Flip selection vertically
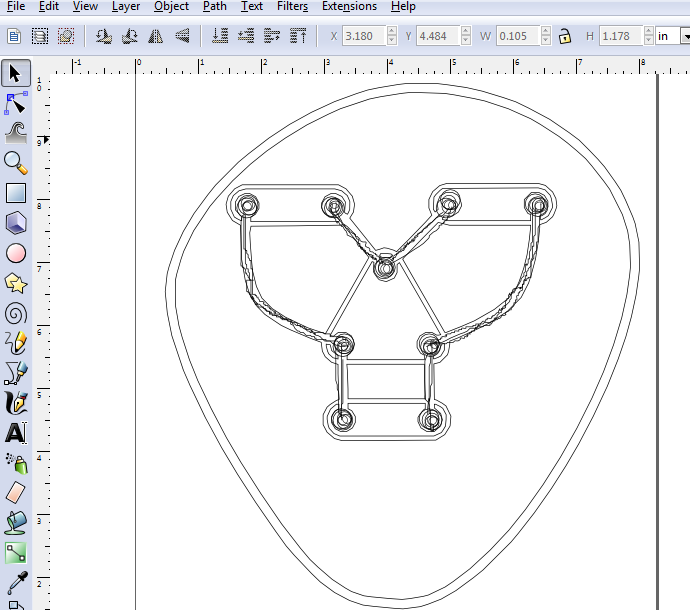 (182, 36)
